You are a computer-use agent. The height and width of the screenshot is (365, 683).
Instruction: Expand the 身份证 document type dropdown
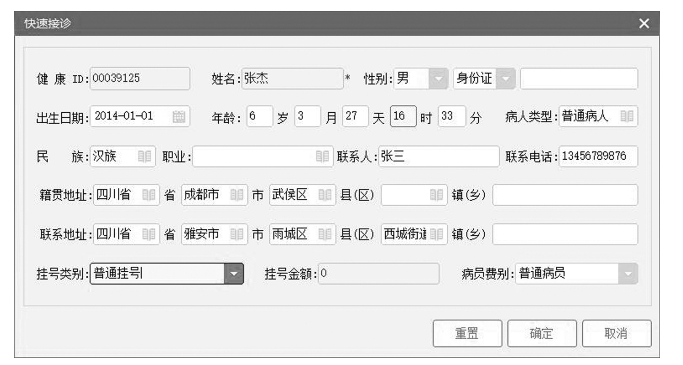pyautogui.click(x=506, y=79)
